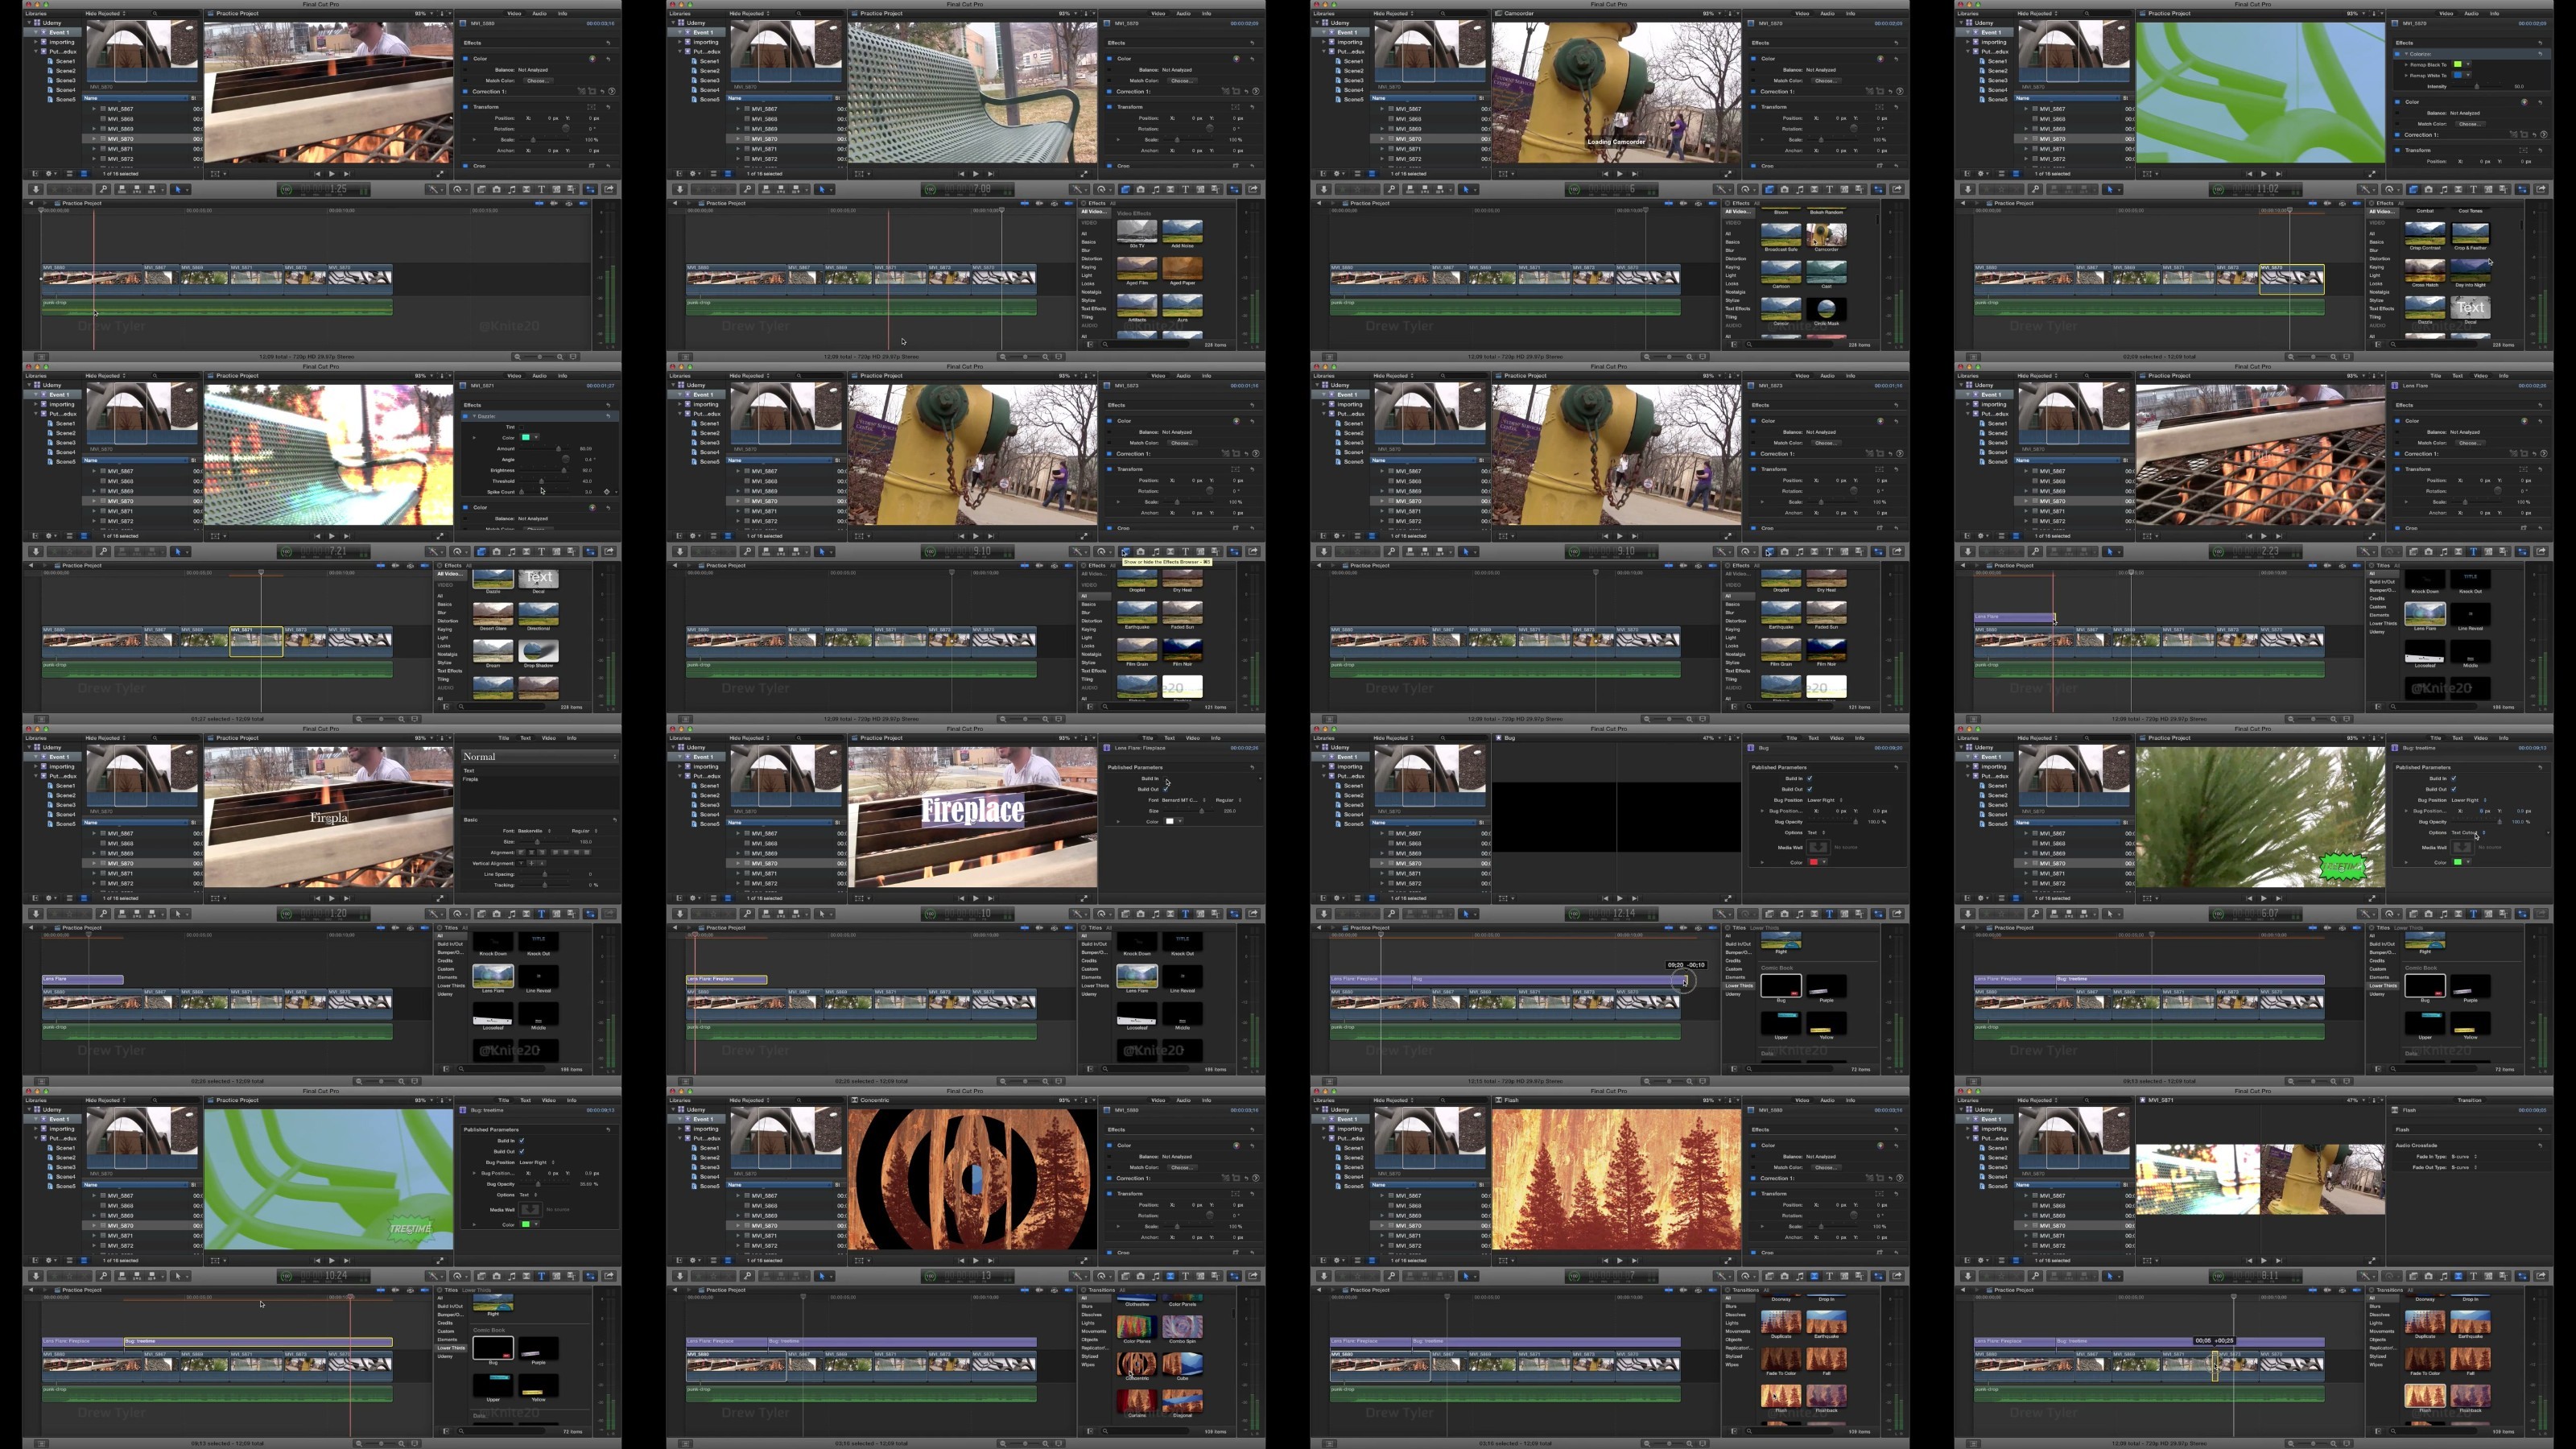Expand MVI_5867 in the Camcorder window clip list

point(1383,109)
